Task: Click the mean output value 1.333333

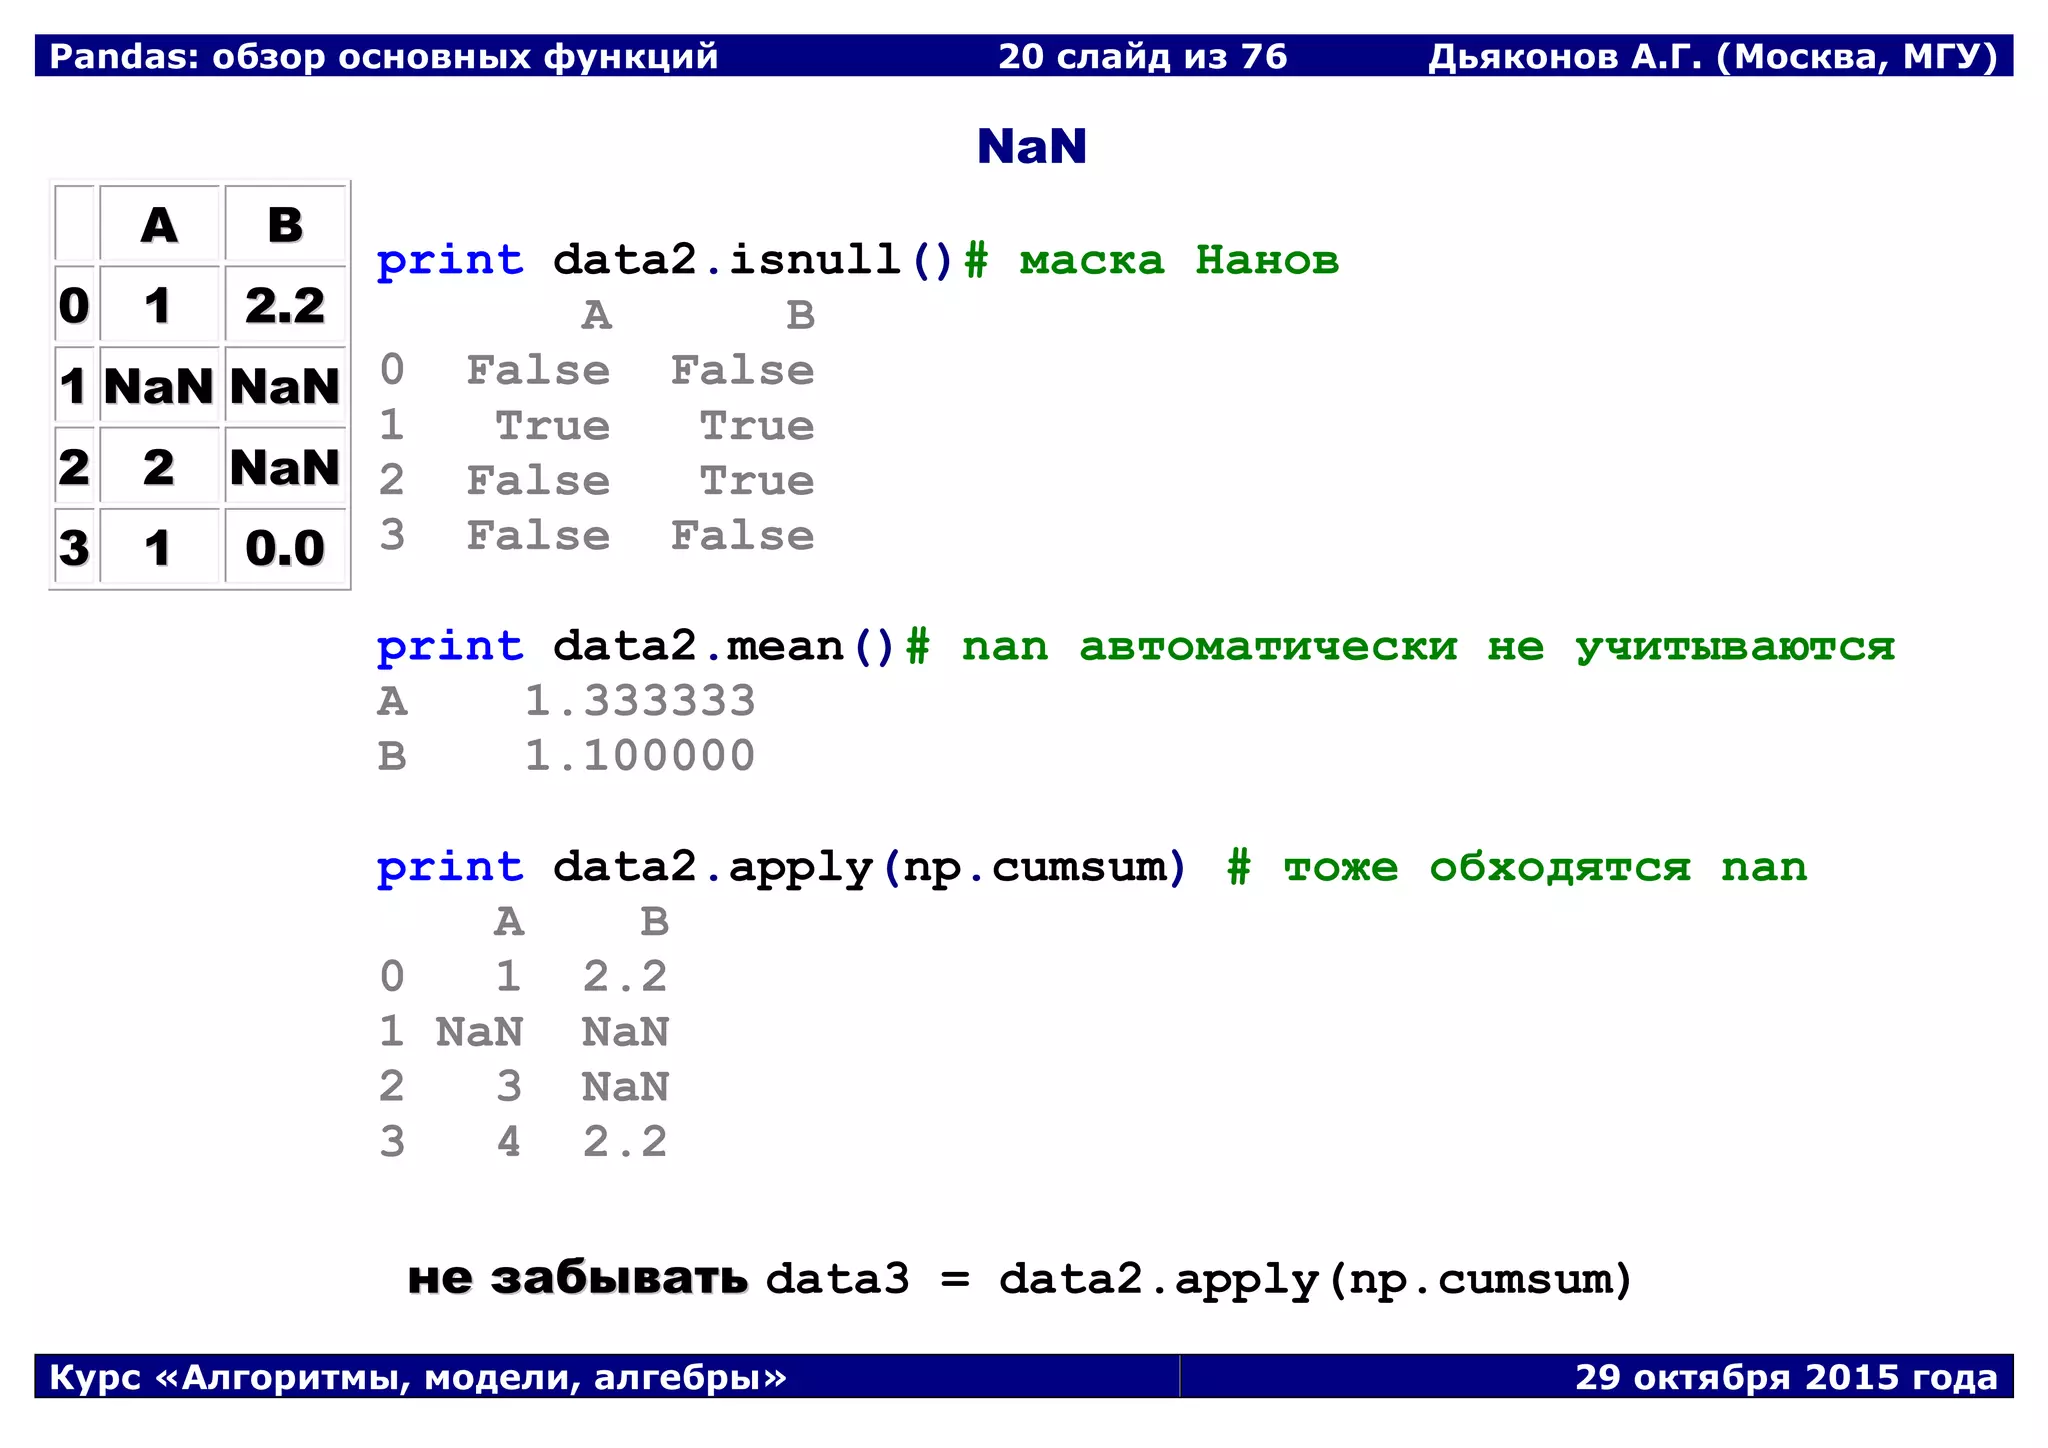Action: 640,701
